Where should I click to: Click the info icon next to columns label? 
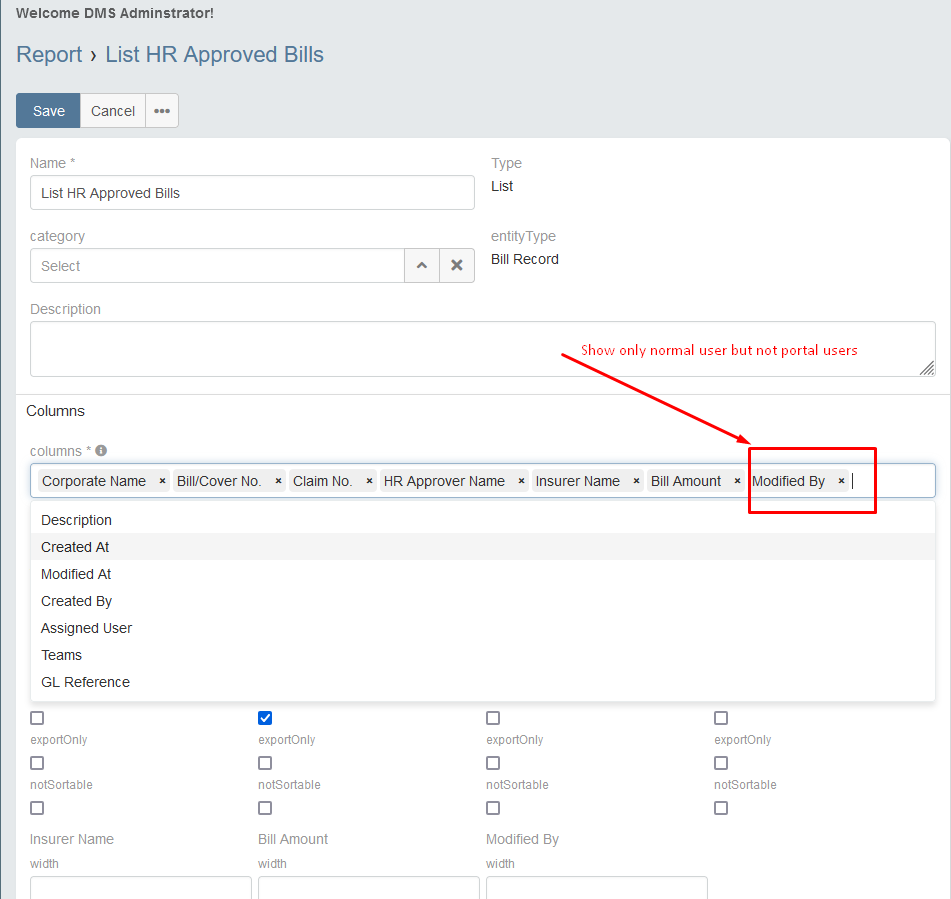101,451
